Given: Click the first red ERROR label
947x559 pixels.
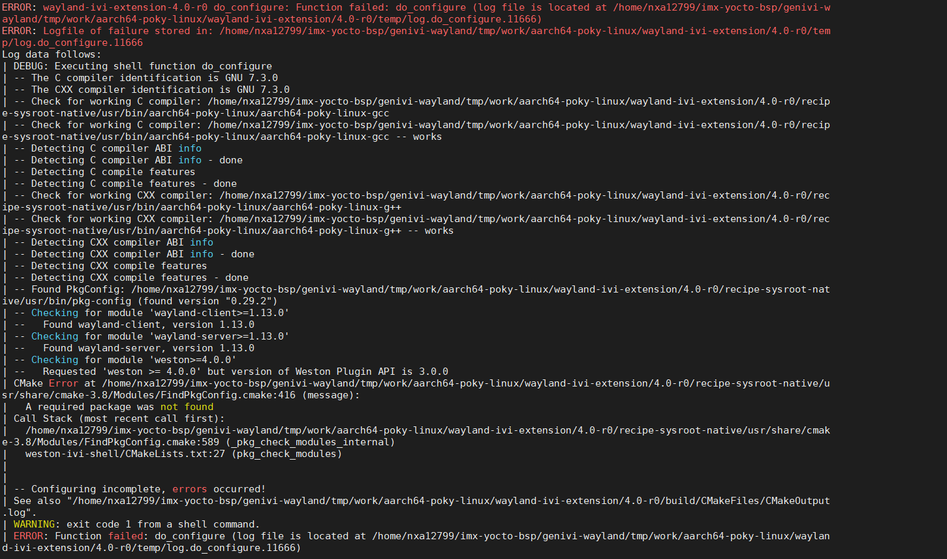Looking at the screenshot, I should tap(20, 7).
